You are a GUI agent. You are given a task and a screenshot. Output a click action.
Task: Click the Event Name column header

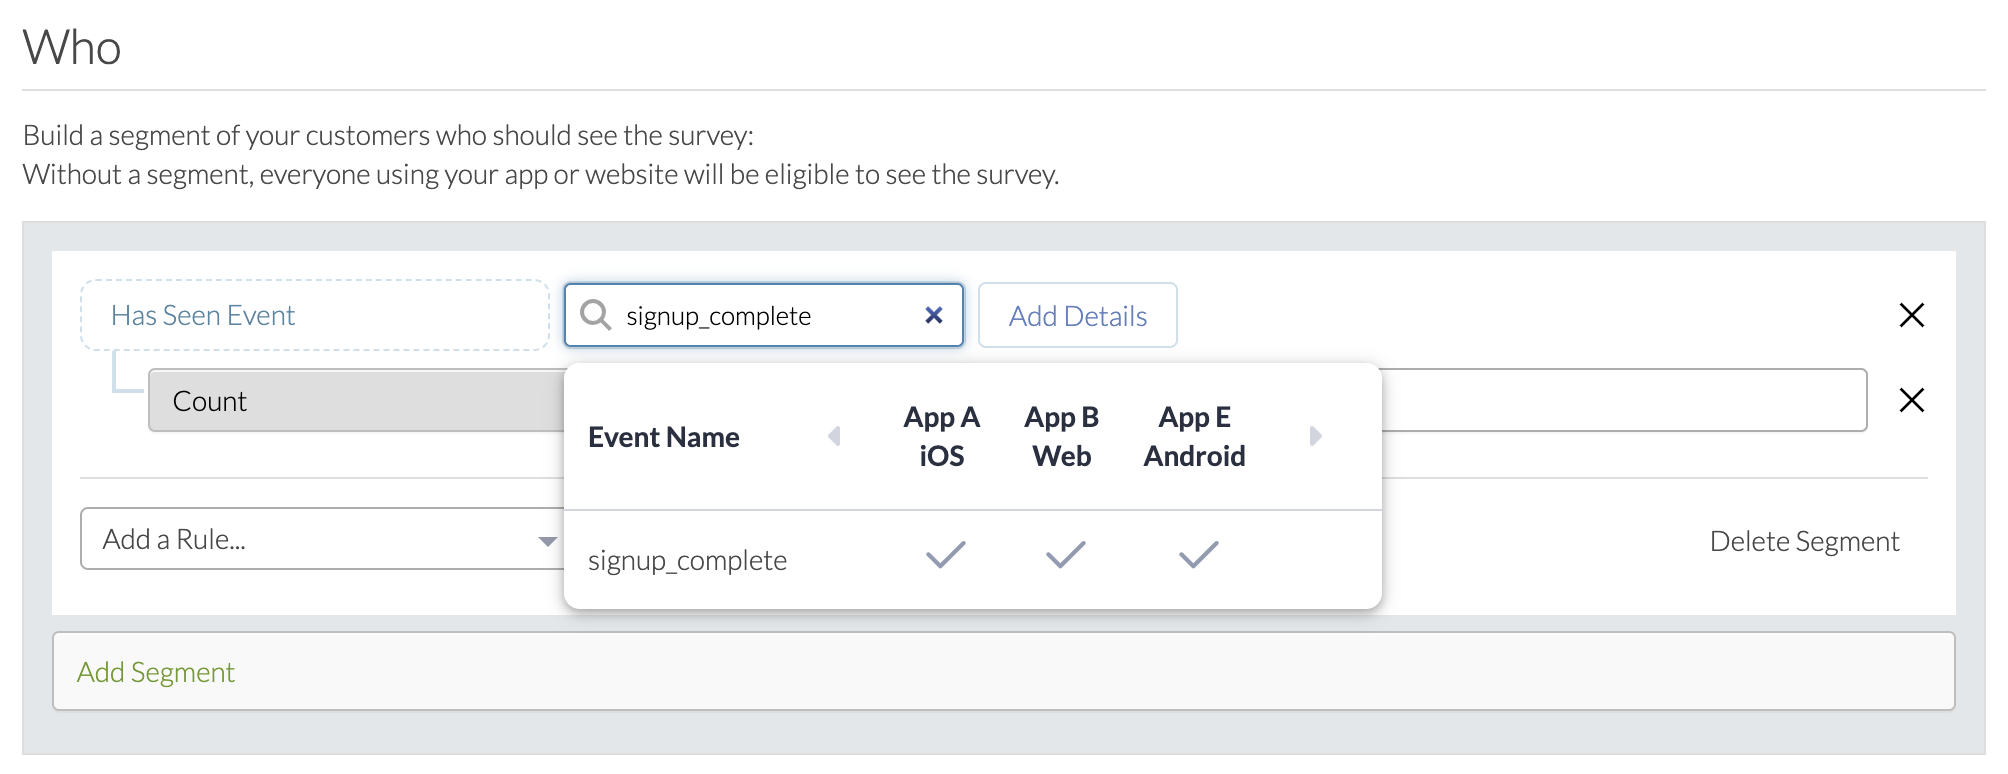664,437
